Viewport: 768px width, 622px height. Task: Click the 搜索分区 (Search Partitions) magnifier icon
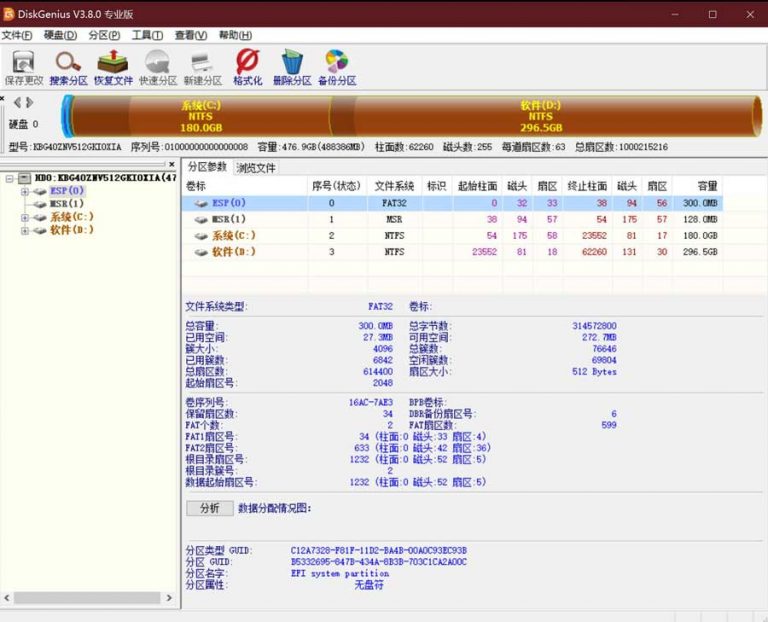click(68, 66)
